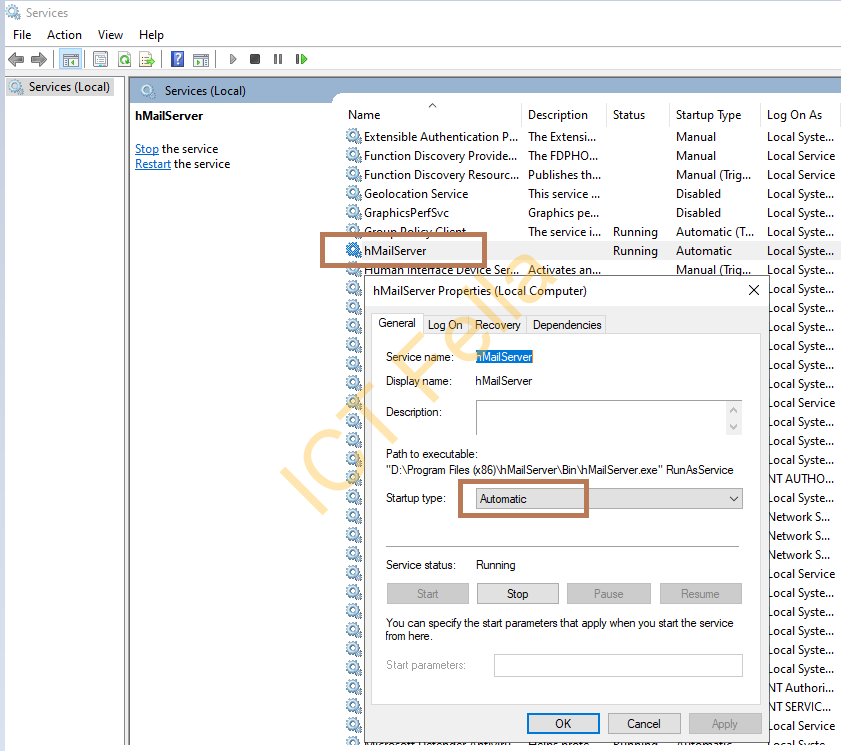Viewport: 841px width, 751px height.
Task: Click the gear icon beside Extensible Authentication P...
Action: tap(353, 136)
